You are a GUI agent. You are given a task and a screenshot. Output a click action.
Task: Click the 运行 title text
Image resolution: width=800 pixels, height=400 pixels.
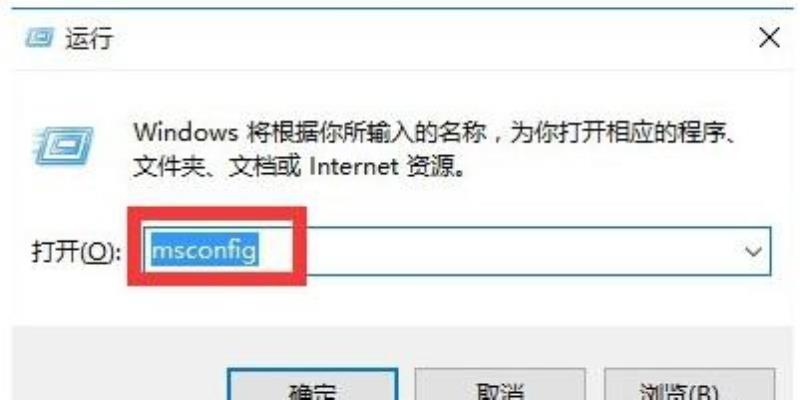coord(89,39)
